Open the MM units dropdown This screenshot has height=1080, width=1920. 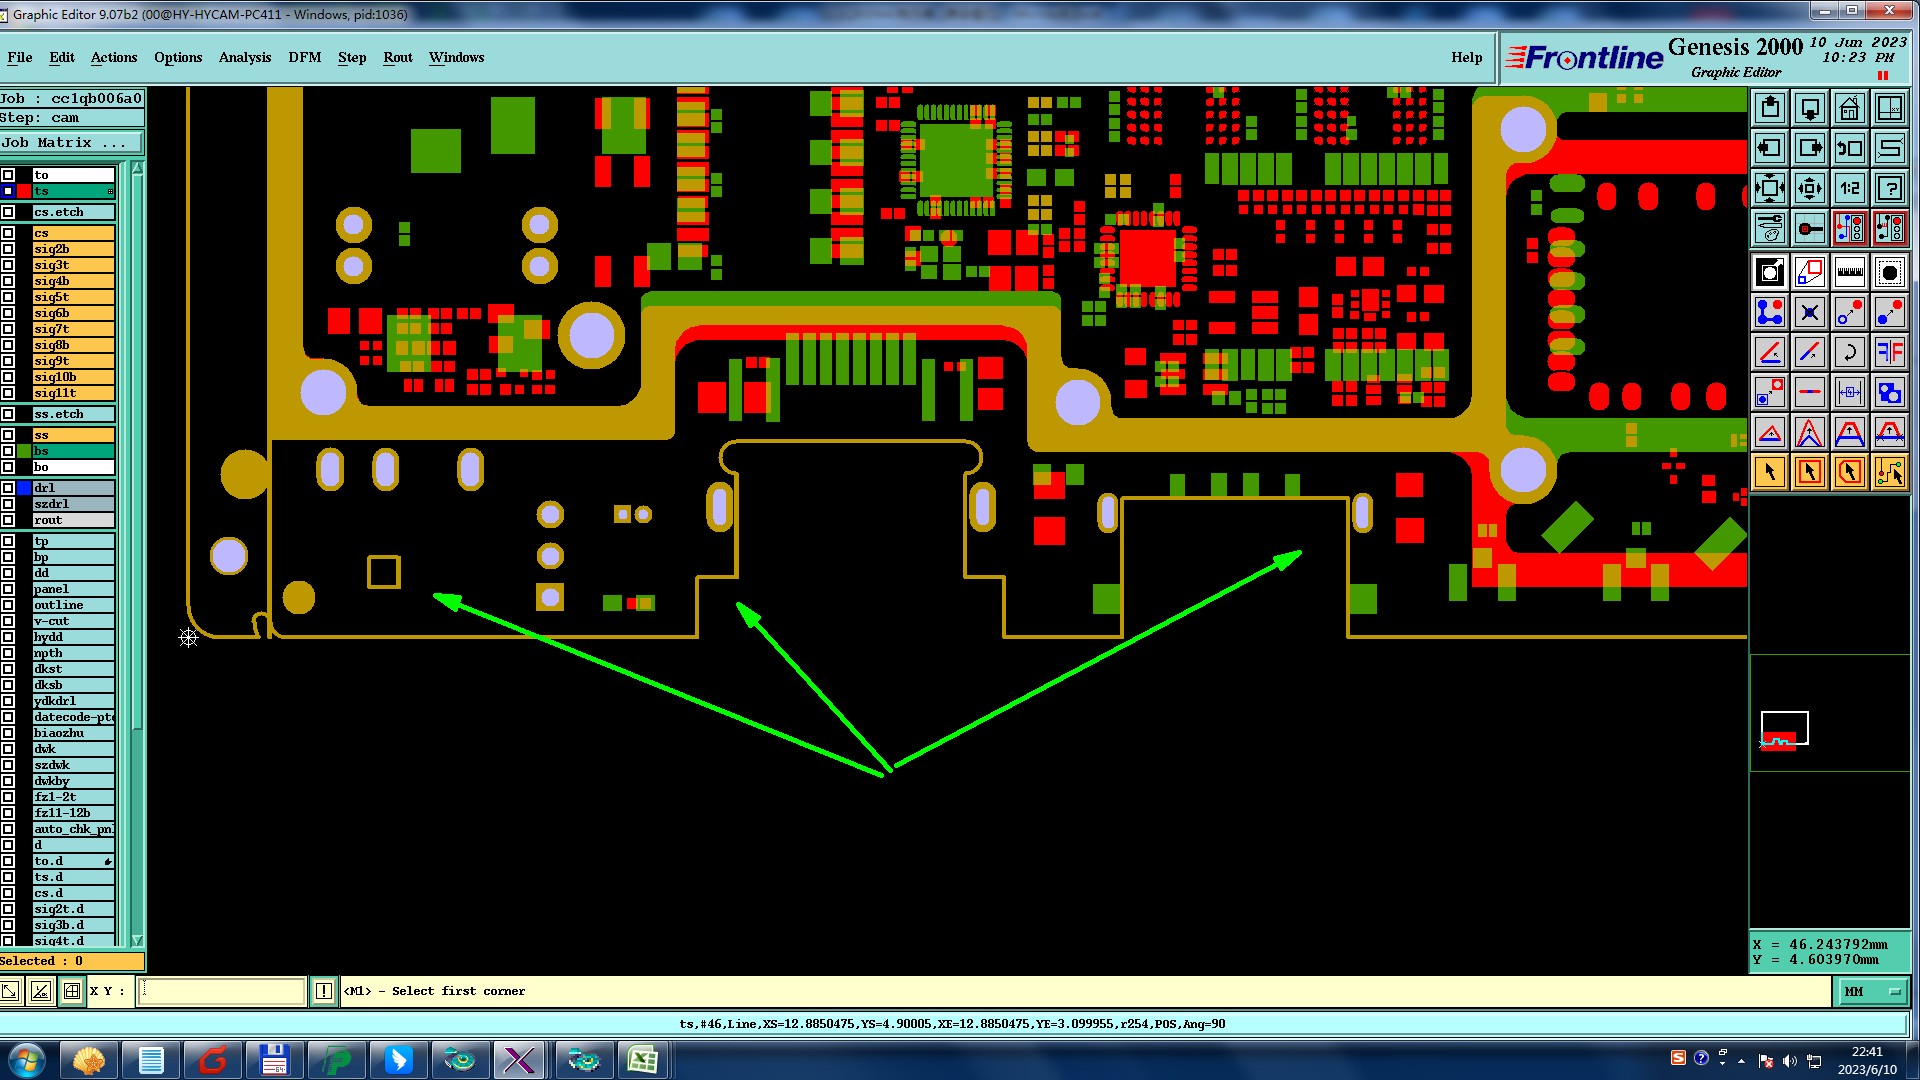tap(1872, 991)
